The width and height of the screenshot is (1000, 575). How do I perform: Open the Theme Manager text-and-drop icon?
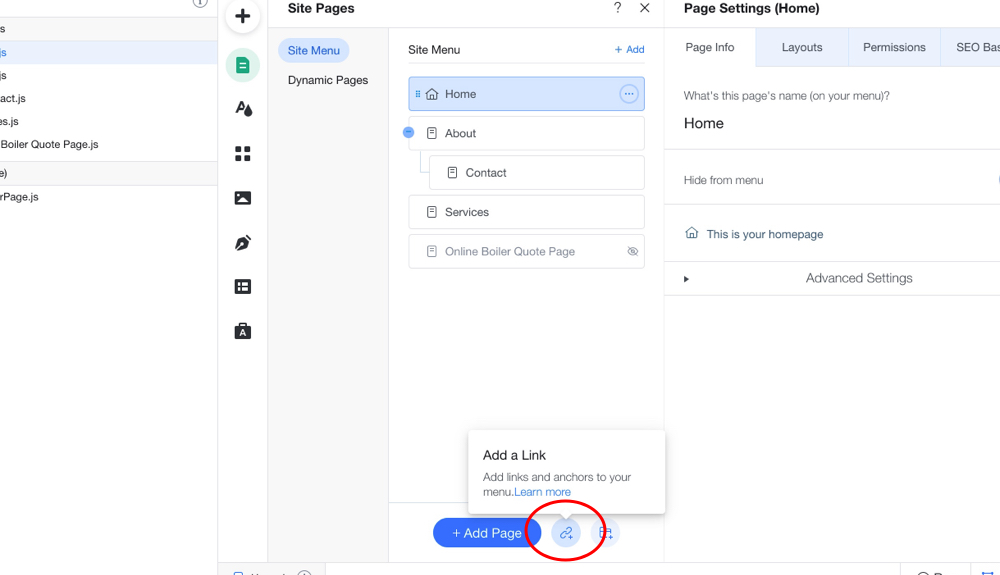(x=243, y=108)
